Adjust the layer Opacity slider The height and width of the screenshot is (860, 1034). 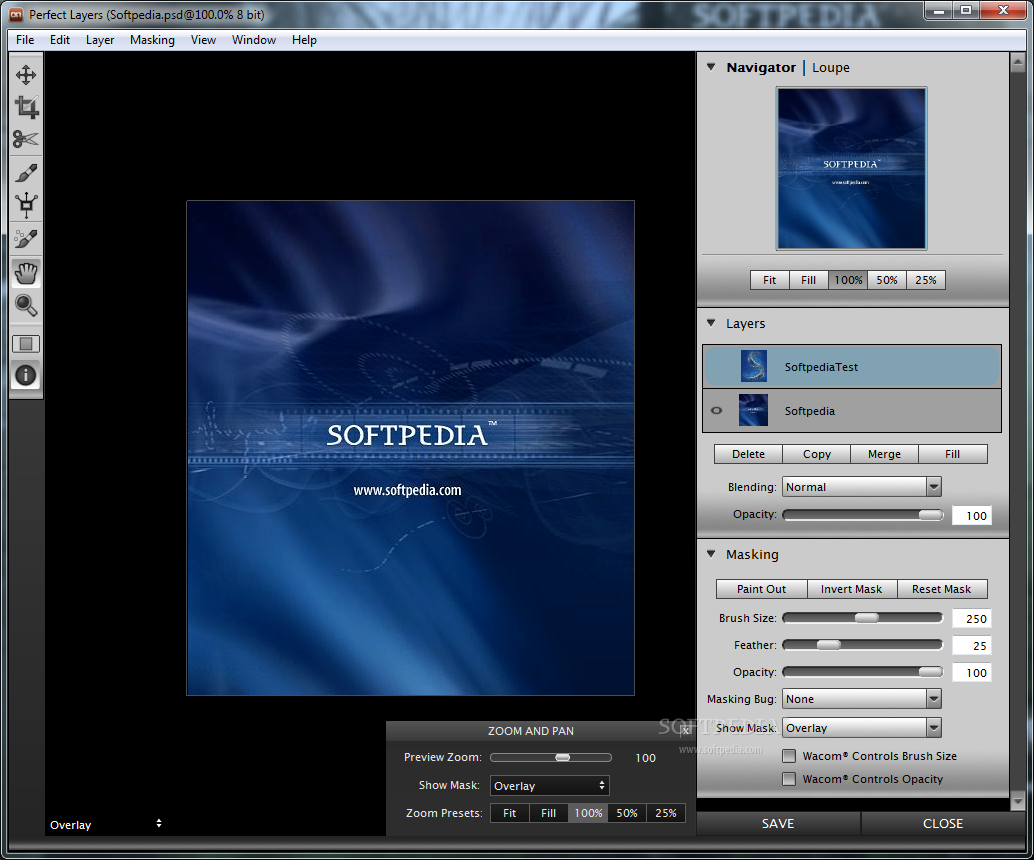[863, 514]
